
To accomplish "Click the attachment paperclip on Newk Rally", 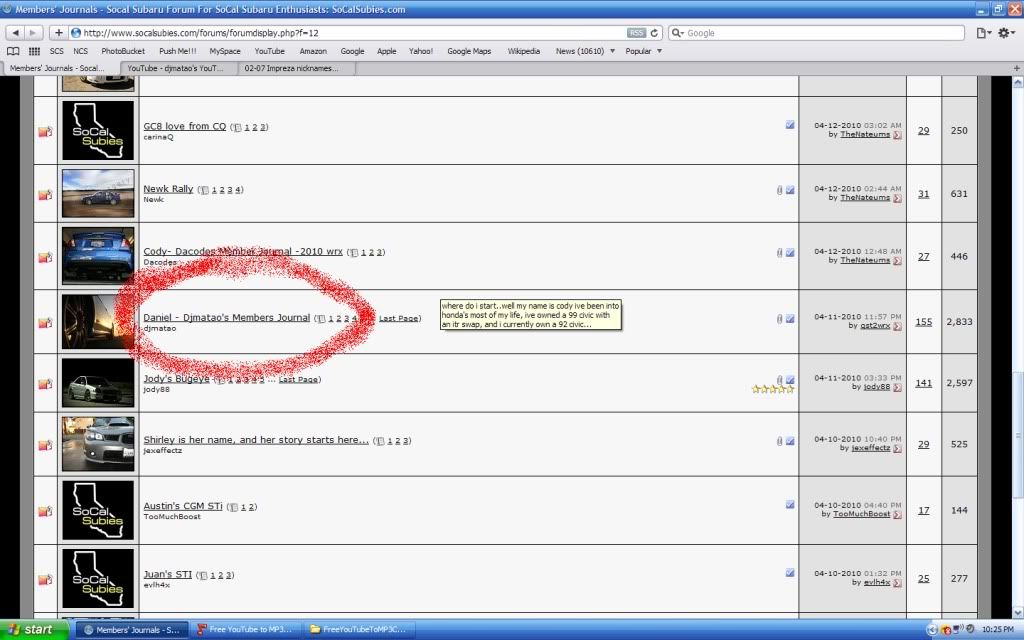I will coord(779,189).
